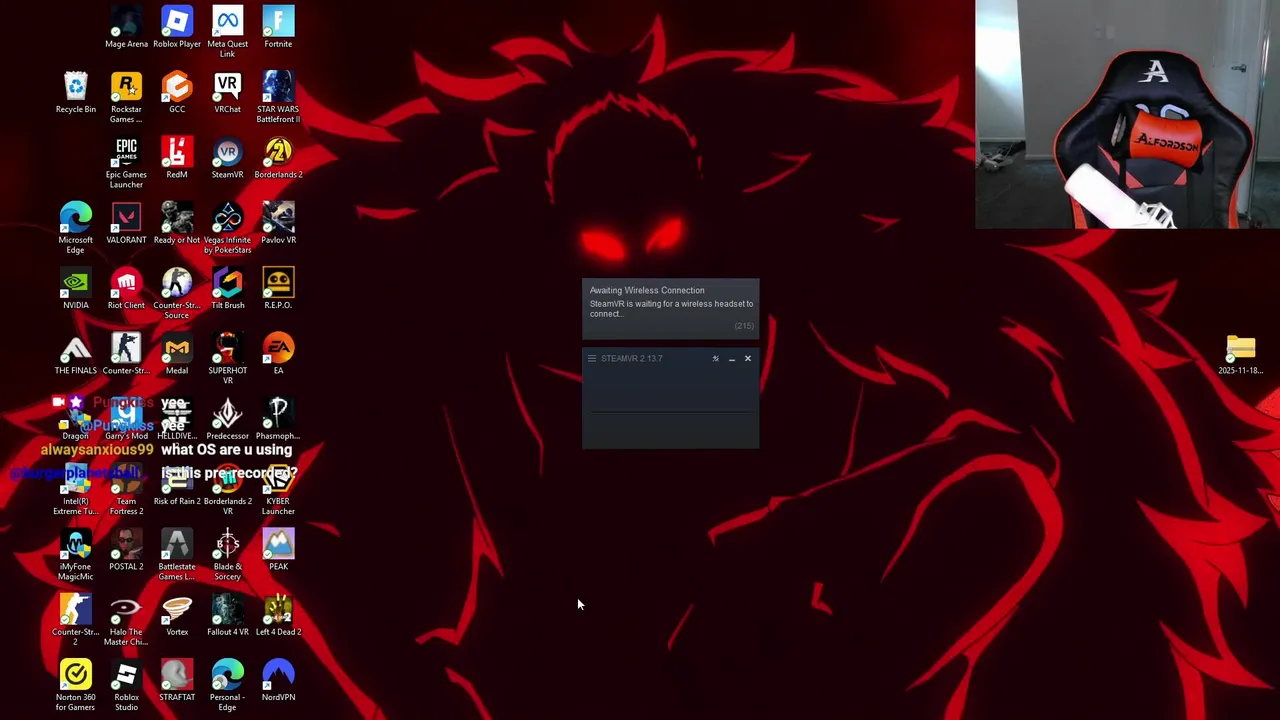Image resolution: width=1280 pixels, height=720 pixels.
Task: Select STAR WARS Battlefront II icon
Action: [278, 97]
